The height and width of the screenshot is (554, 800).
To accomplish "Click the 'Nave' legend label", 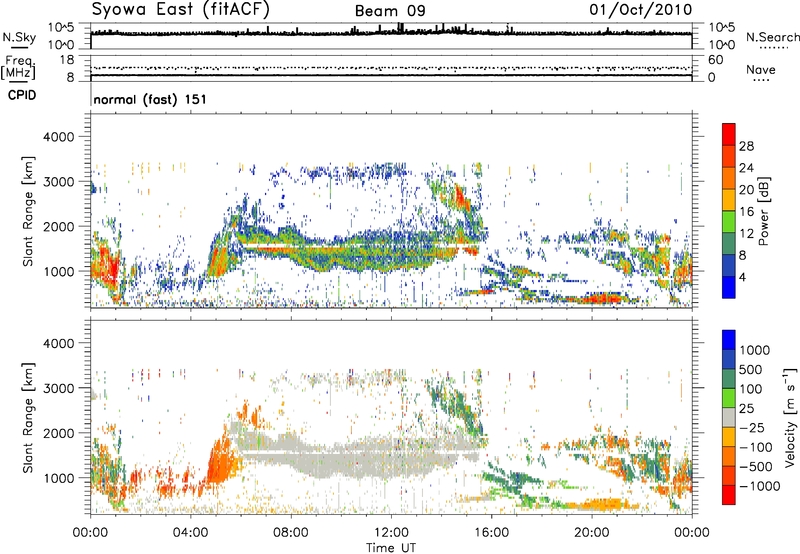I will click(x=761, y=69).
